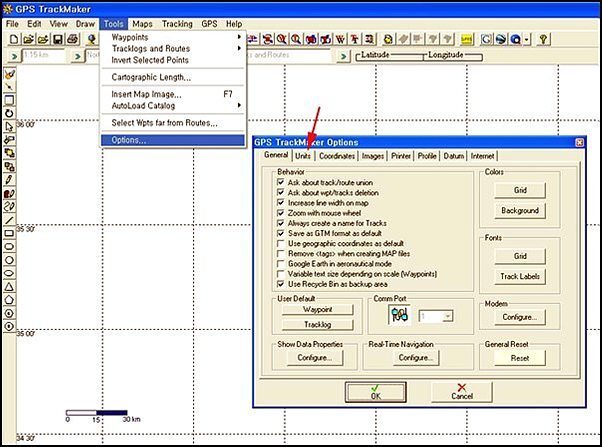Select the pencil draw tool
This screenshot has height=447, width=602.
[x=9, y=179]
